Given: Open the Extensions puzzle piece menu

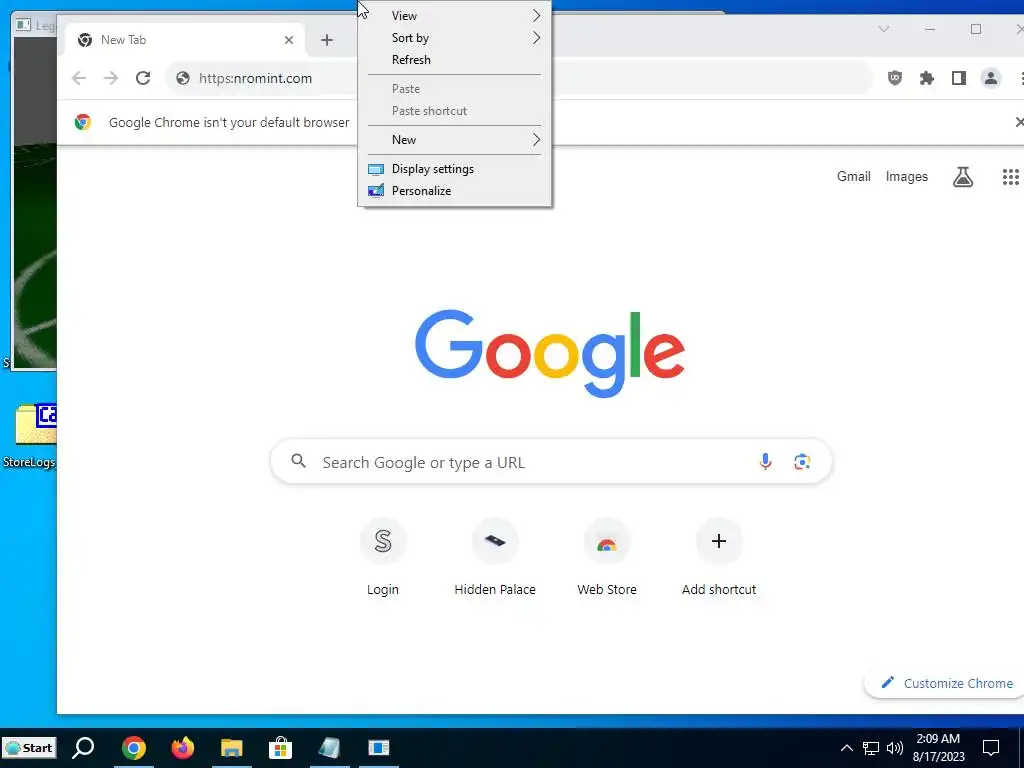Looking at the screenshot, I should tap(927, 78).
